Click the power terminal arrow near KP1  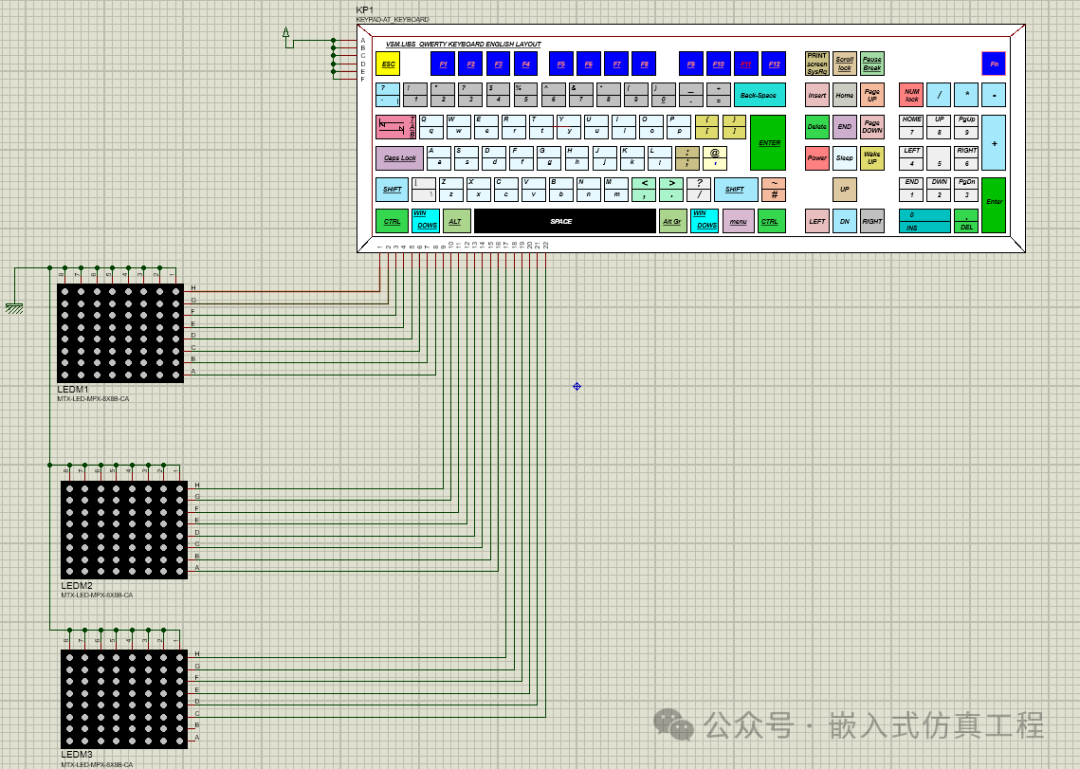pos(286,36)
